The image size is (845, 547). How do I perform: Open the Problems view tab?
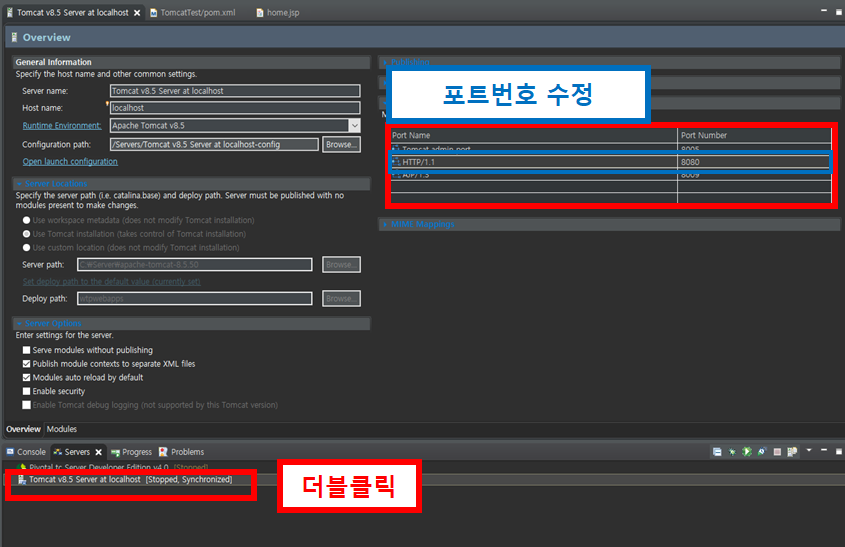[181, 452]
